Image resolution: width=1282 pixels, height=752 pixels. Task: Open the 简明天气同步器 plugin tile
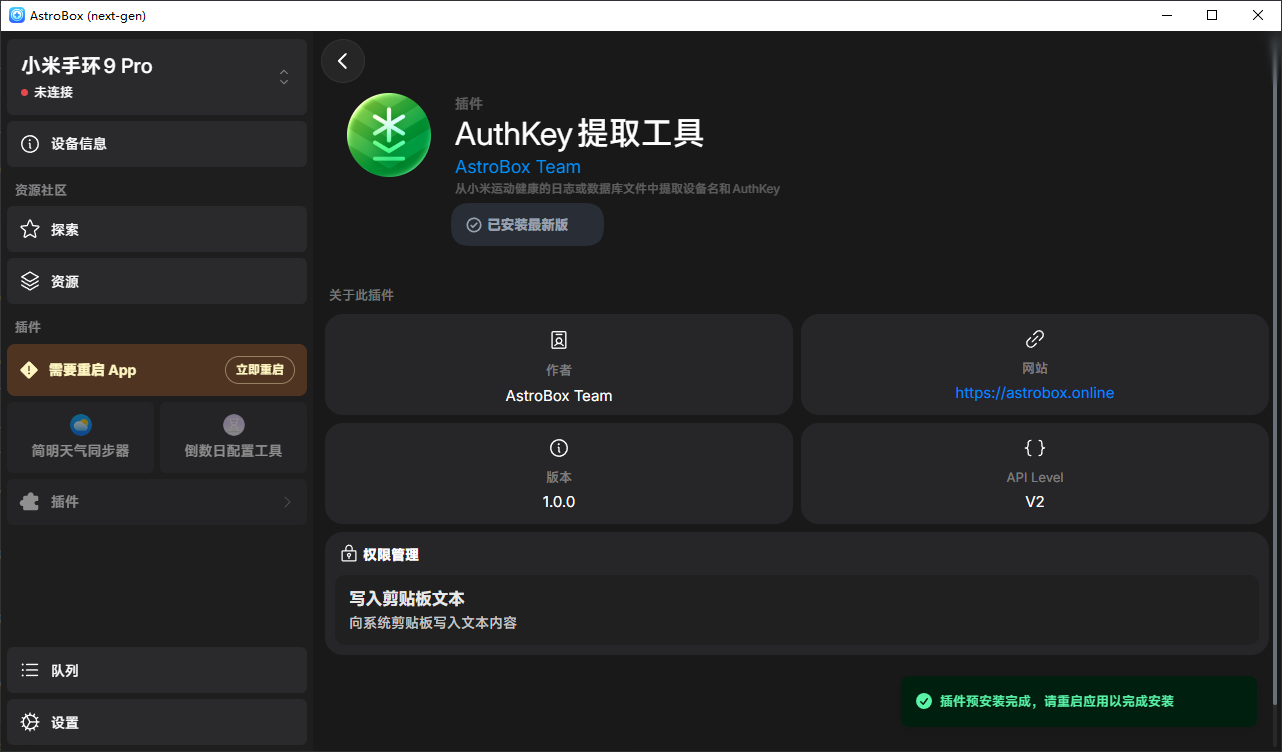[x=81, y=438]
